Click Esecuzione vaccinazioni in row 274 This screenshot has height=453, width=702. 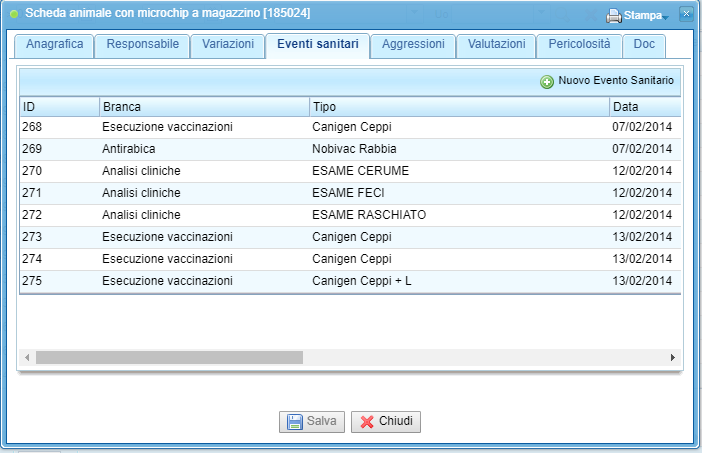click(x=167, y=259)
